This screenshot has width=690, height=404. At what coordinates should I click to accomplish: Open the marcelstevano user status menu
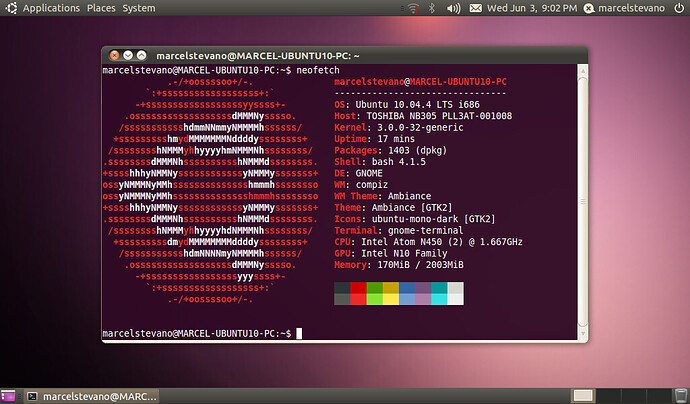tap(624, 8)
